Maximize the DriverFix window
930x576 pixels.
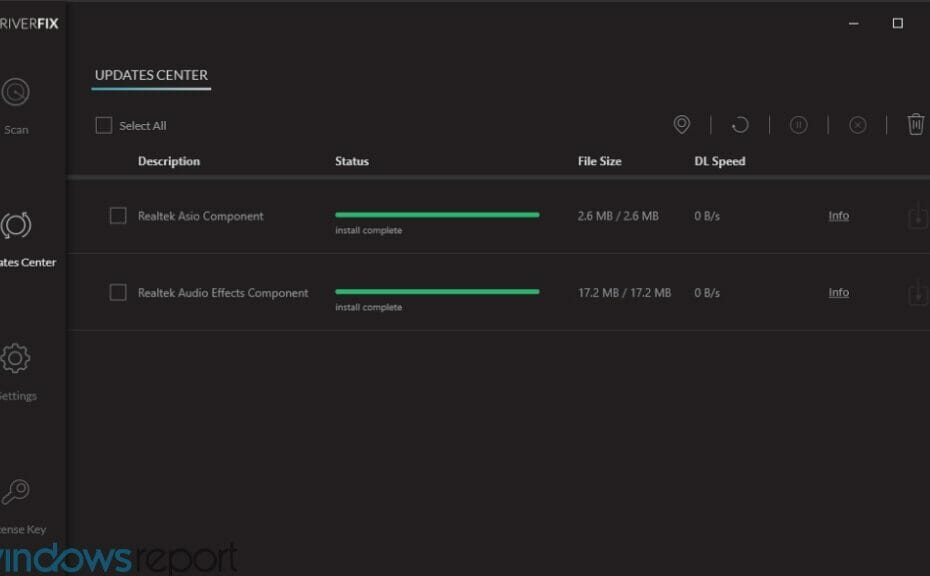pyautogui.click(x=897, y=23)
